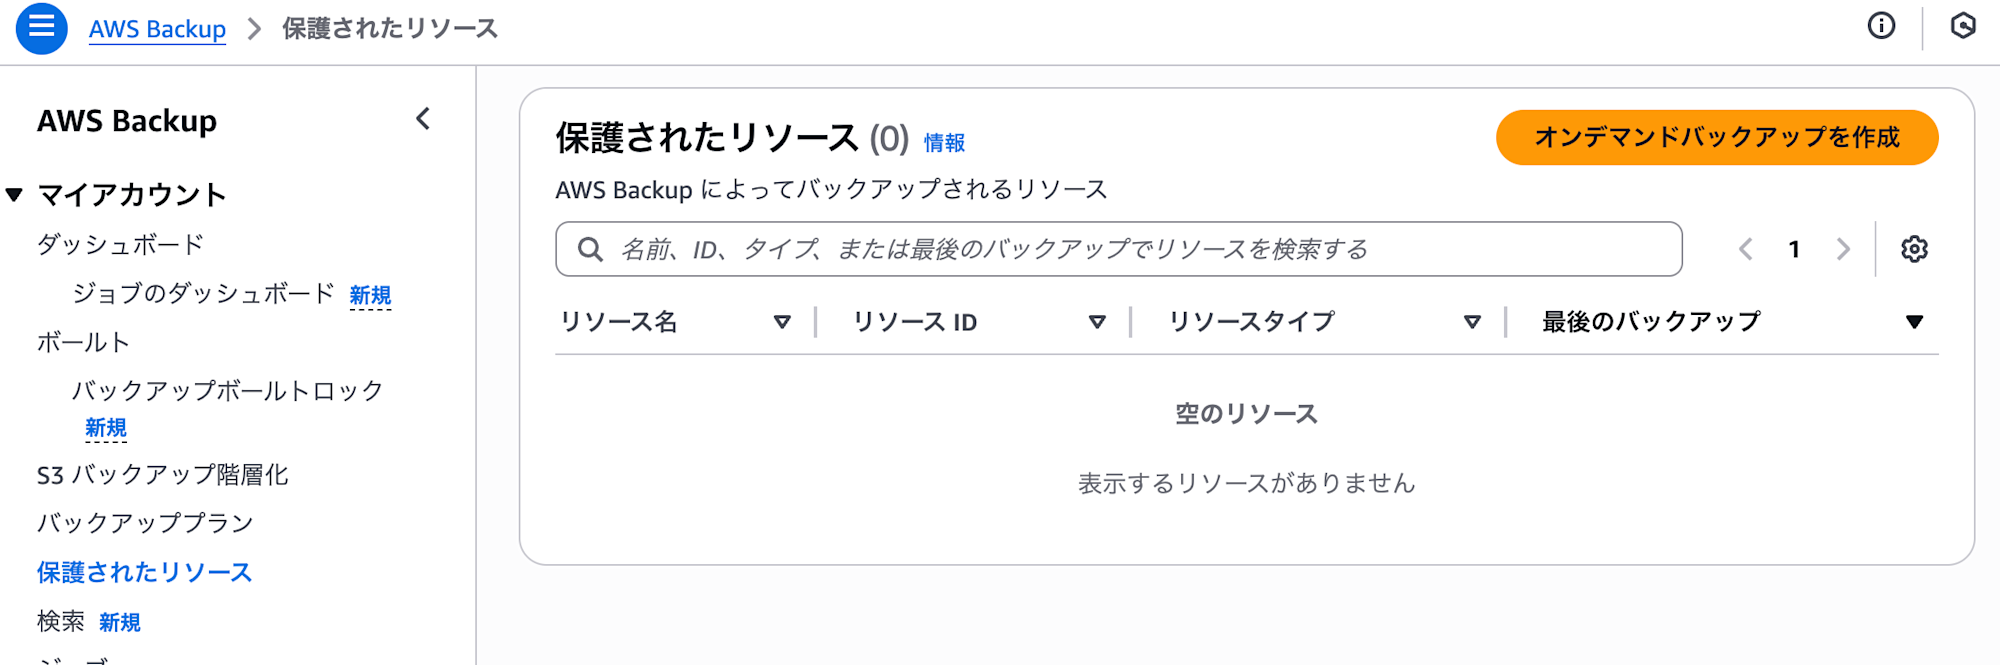Click the search magnifier icon
2000x665 pixels.
click(x=591, y=249)
